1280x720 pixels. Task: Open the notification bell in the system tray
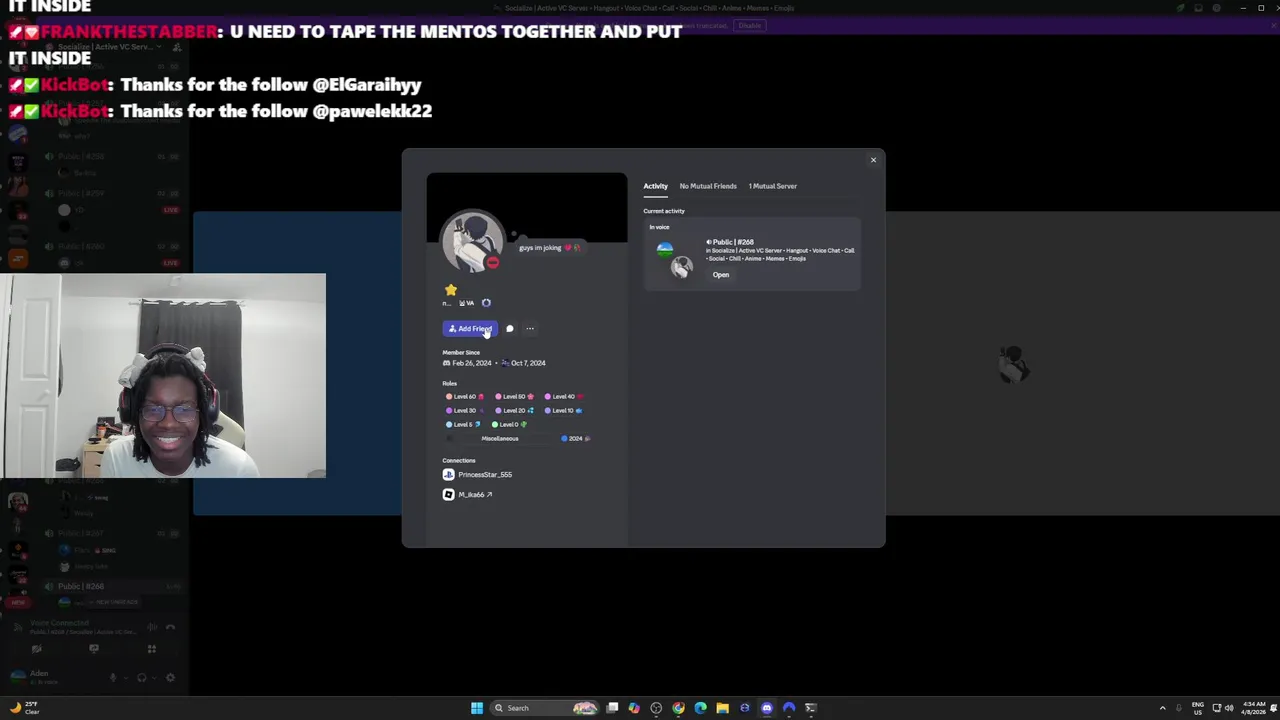1274,708
